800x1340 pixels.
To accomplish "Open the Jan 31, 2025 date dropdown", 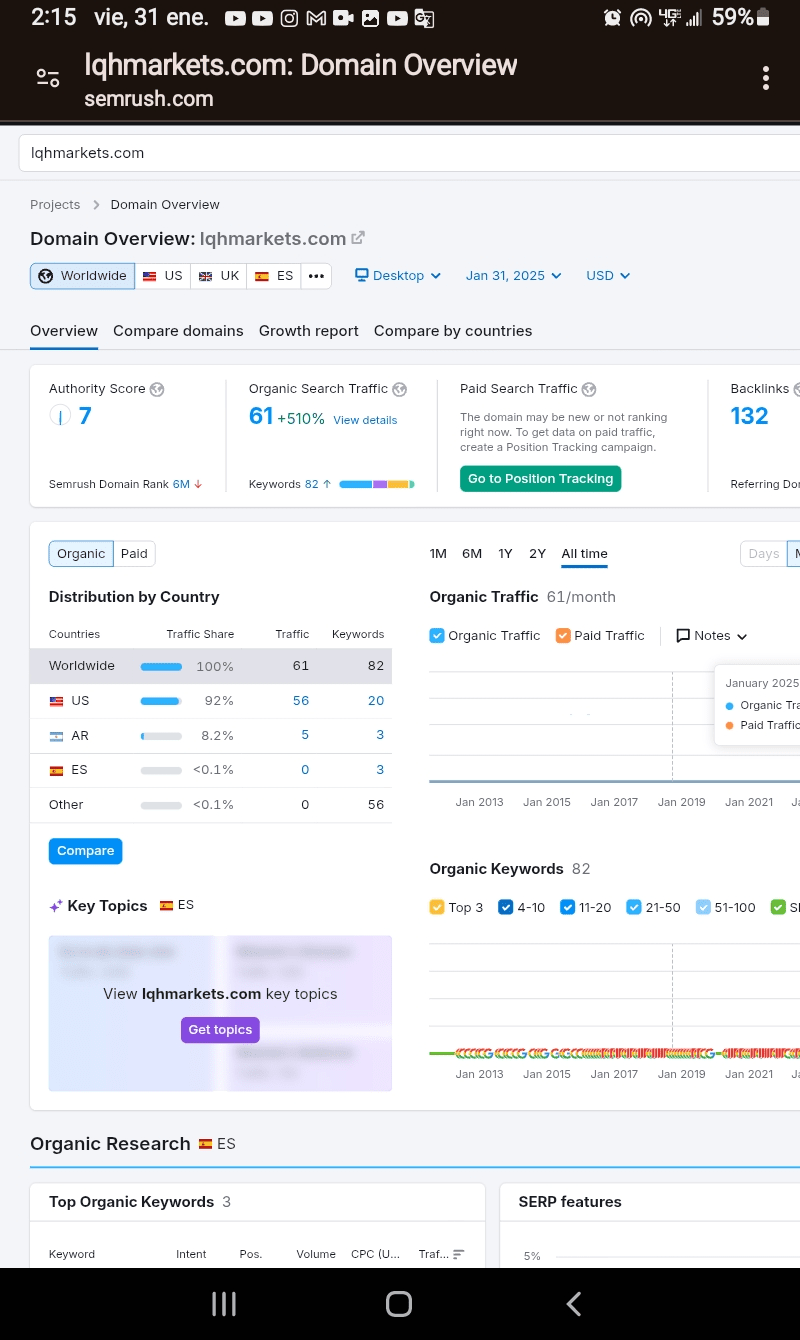I will tap(513, 276).
